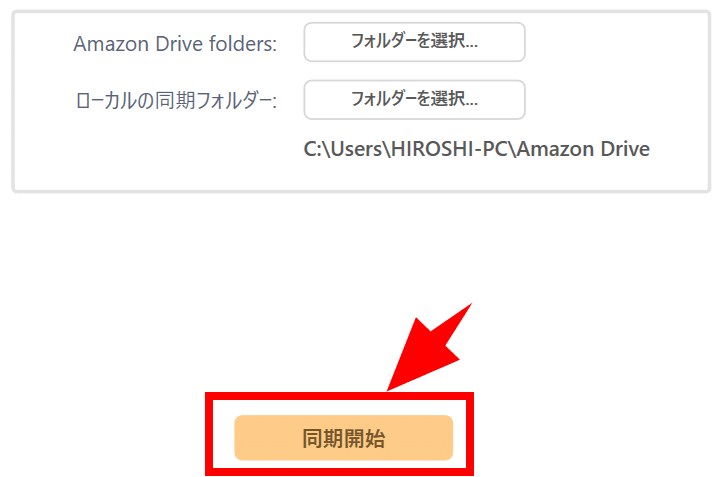The width and height of the screenshot is (717, 477).
Task: Choose Amazon Drive folders via フォルダーを選択...
Action: (x=414, y=42)
